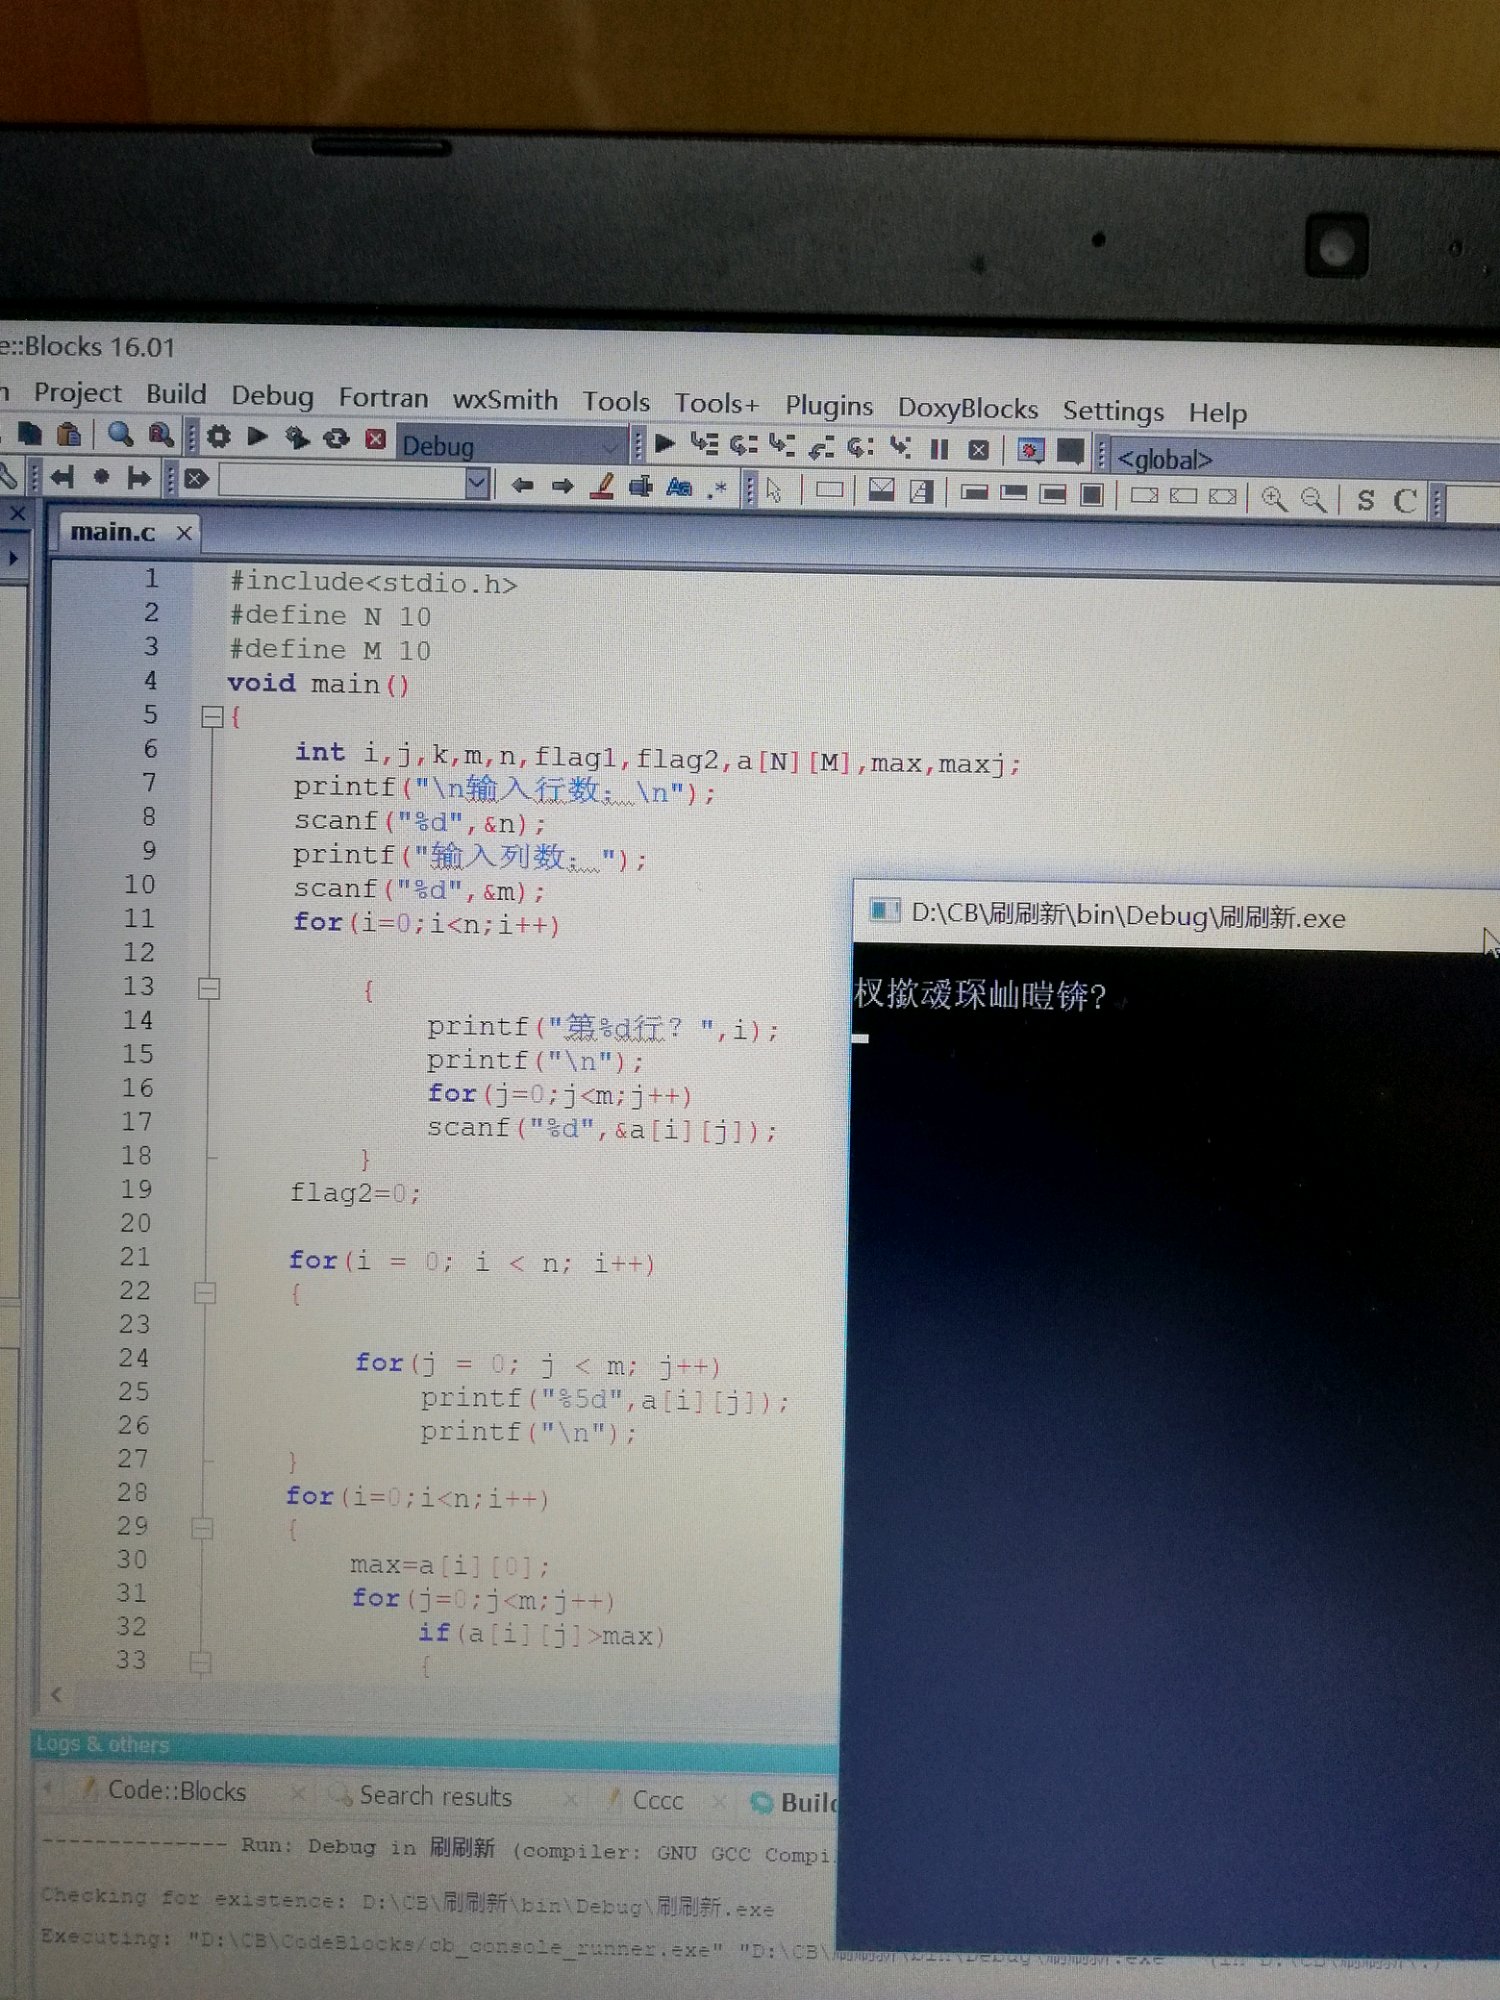
Task: Click the Copy icon in toolbar
Action: point(30,432)
